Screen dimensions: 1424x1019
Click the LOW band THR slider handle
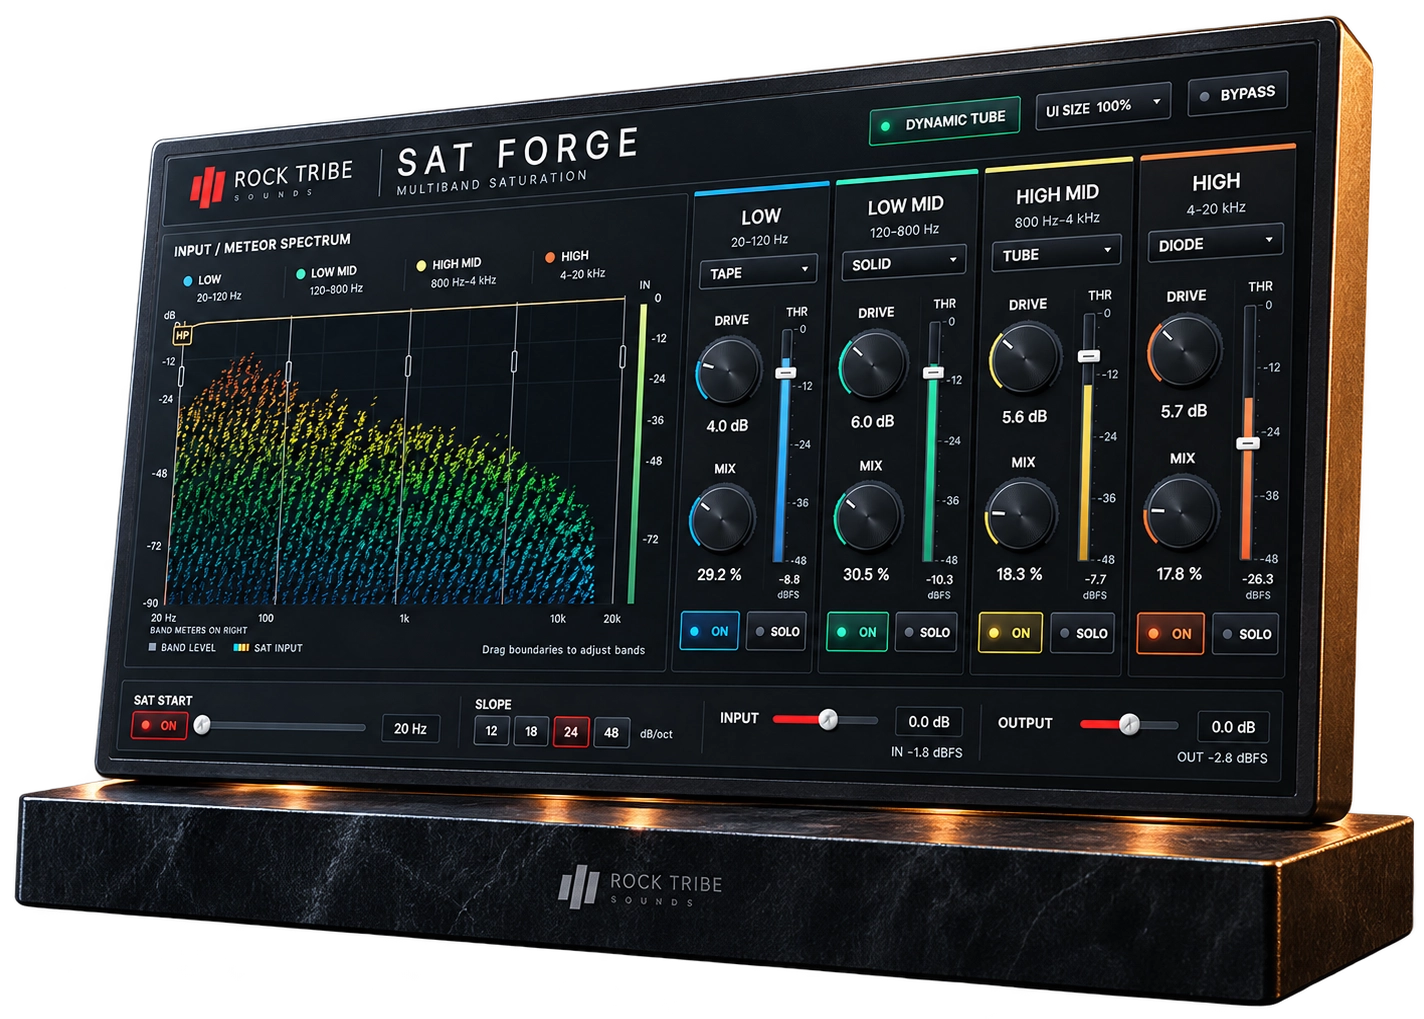[x=786, y=373]
